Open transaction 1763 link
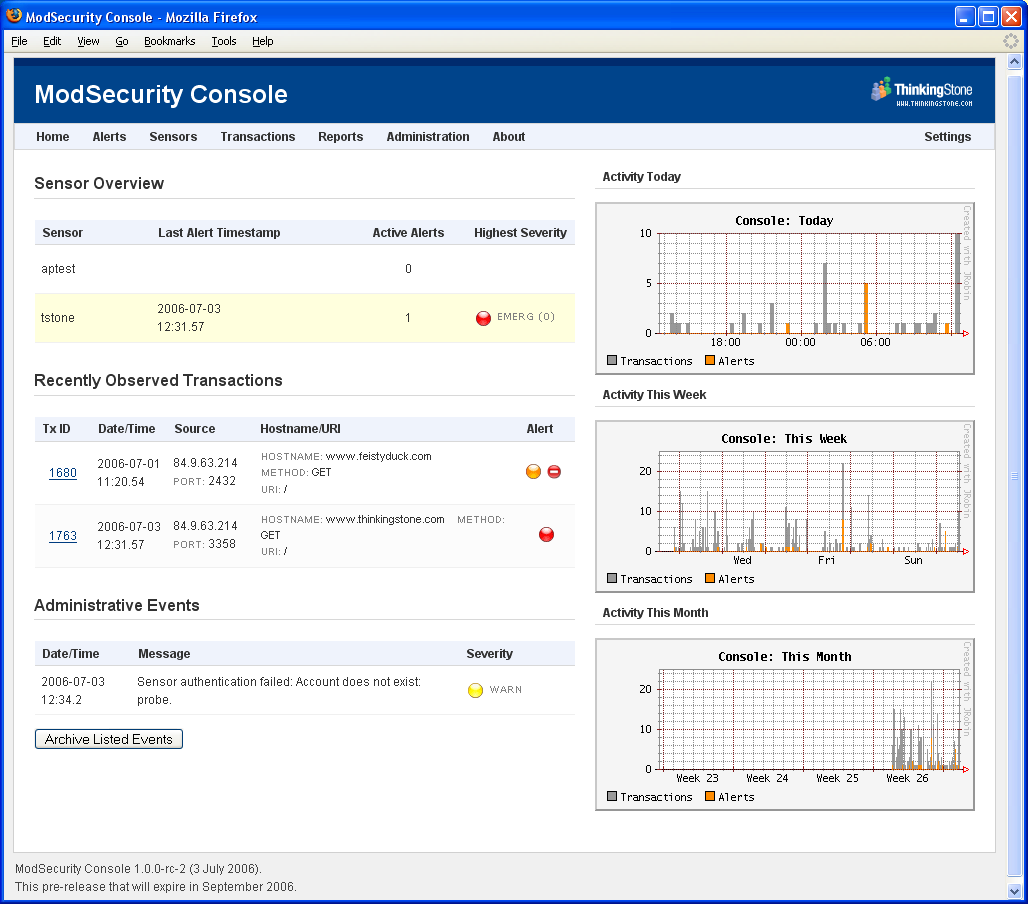The height and width of the screenshot is (904, 1028). point(63,536)
